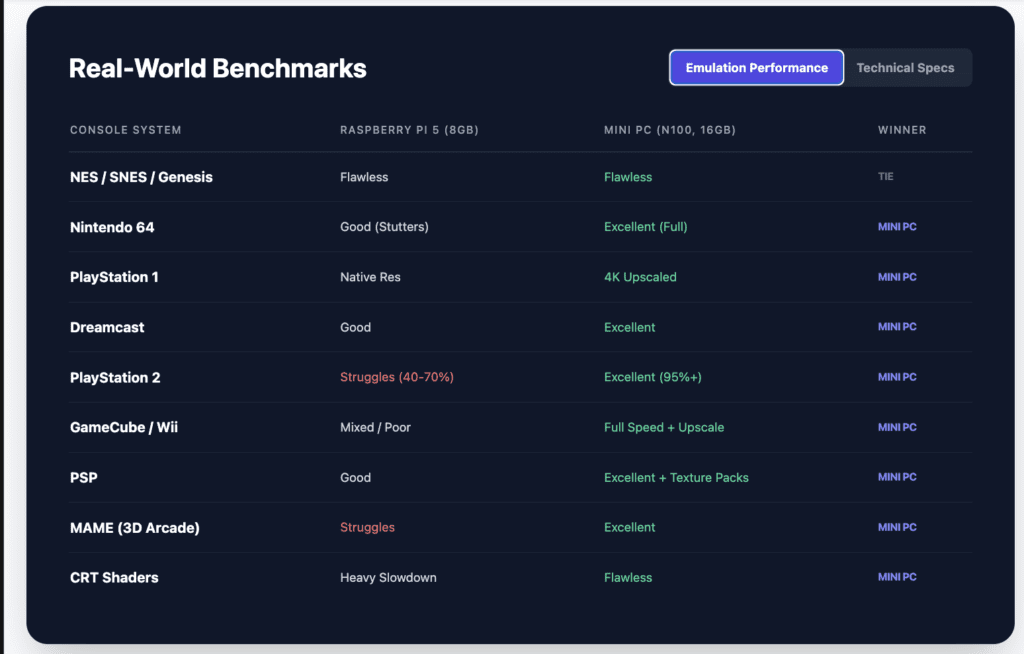Click Struggles in MAME (3D Arcade) row

click(x=367, y=527)
